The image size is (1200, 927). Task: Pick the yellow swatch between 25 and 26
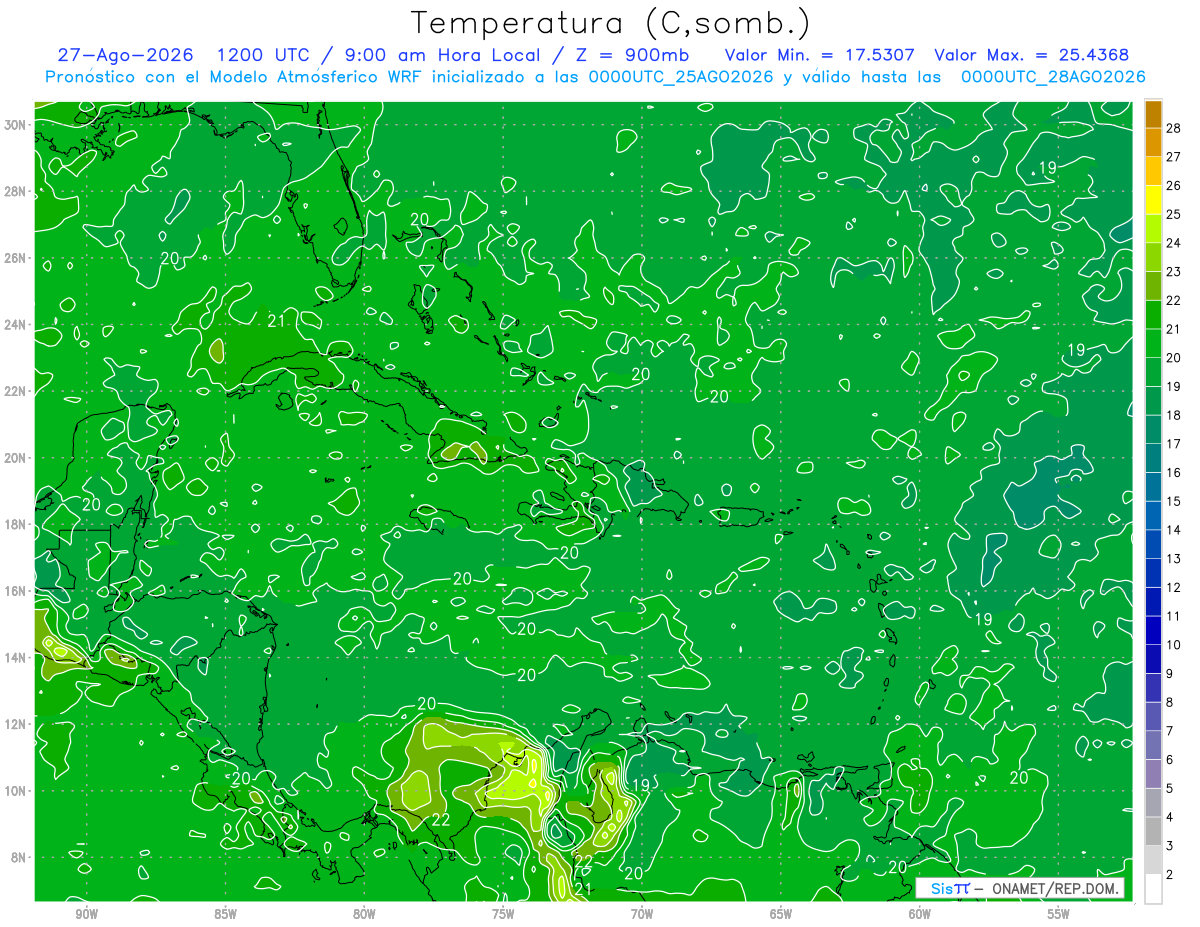(1153, 199)
